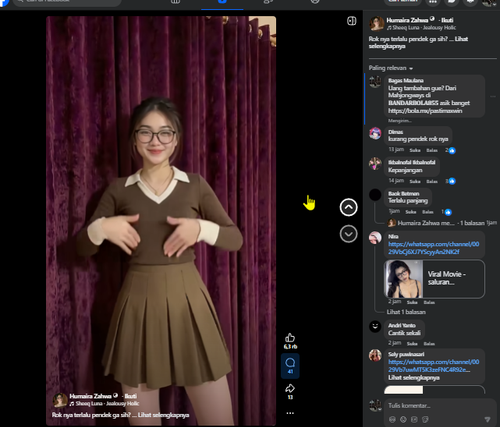Open Back Betmen commenter name
Screen dimensions: 500x427
404,194
